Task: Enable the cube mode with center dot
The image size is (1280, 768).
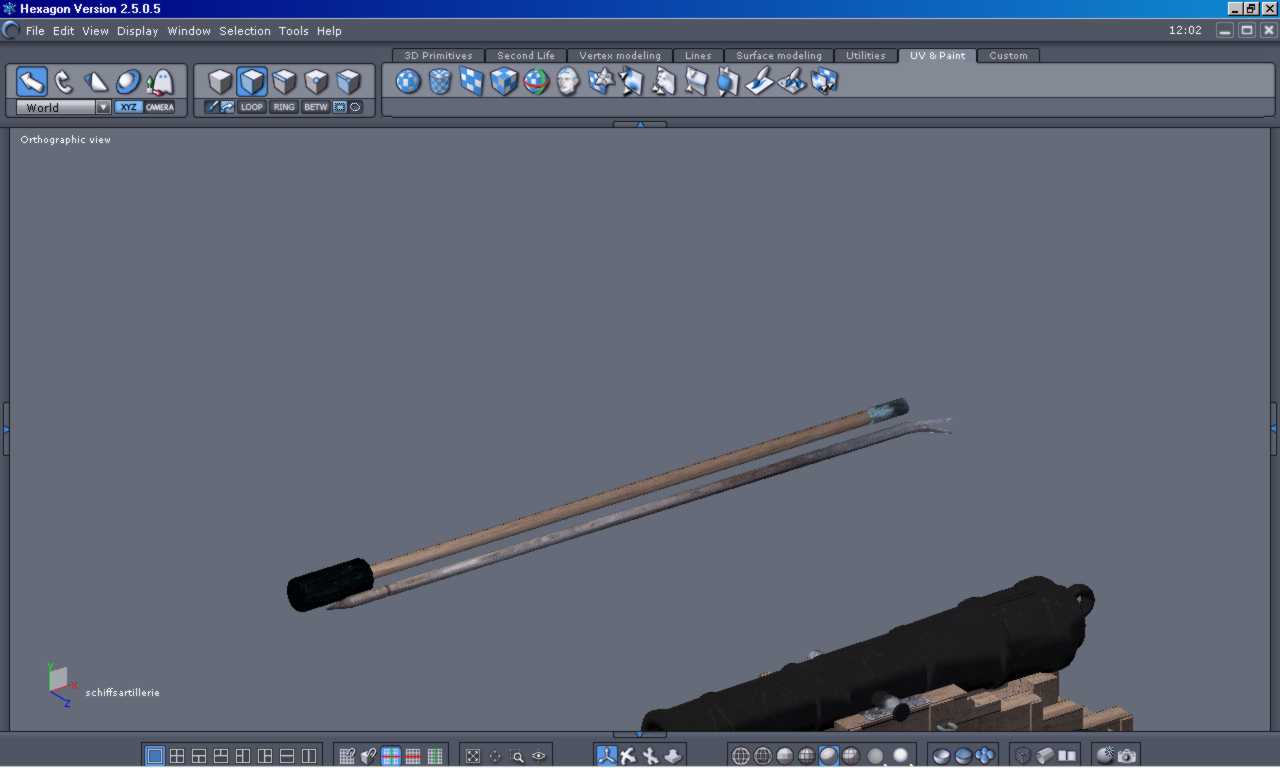Action: pos(316,81)
